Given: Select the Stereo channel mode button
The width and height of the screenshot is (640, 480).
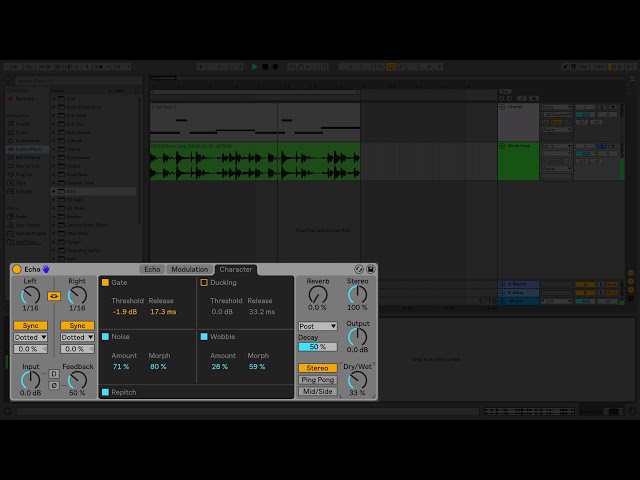Looking at the screenshot, I should click(318, 368).
